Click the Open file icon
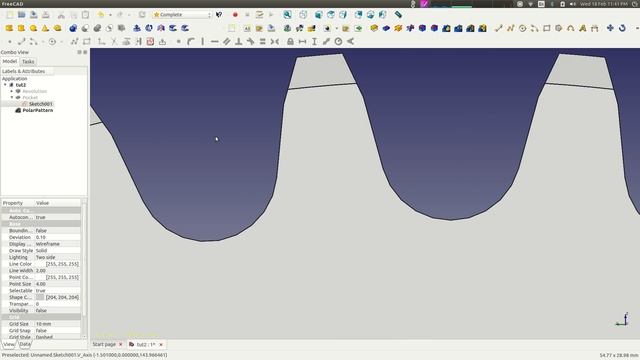The width and height of the screenshot is (640, 360). [x=21, y=15]
